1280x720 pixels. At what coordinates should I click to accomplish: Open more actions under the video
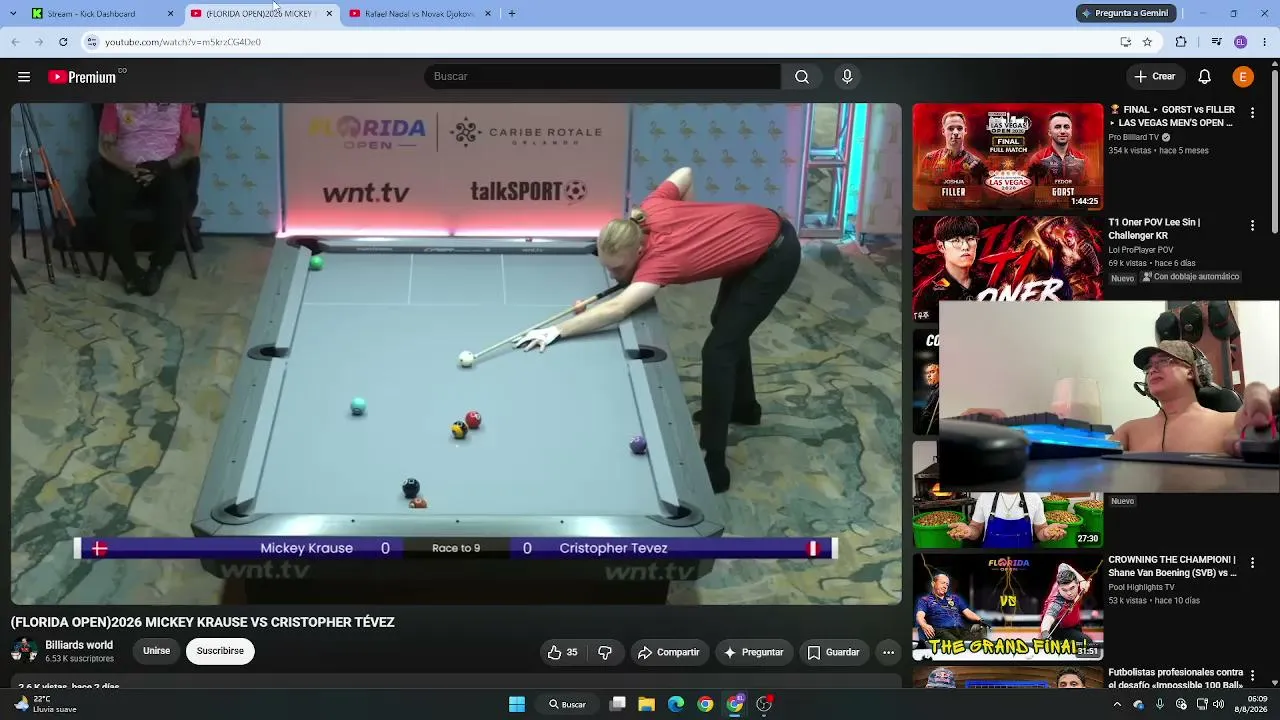pos(888,652)
